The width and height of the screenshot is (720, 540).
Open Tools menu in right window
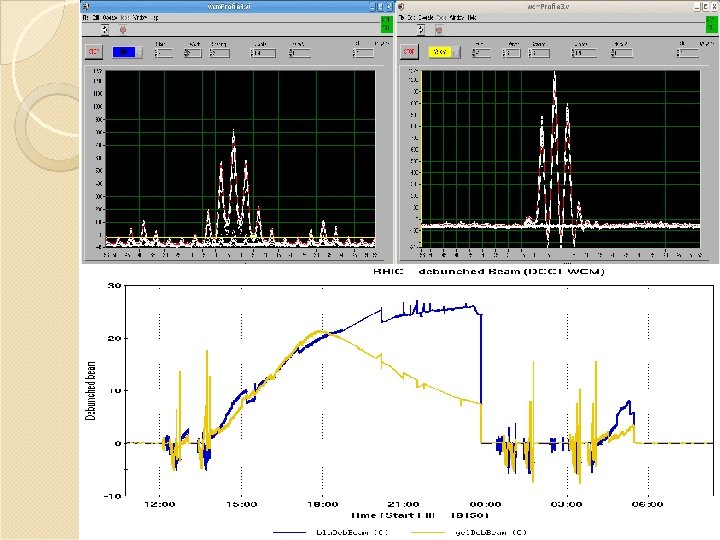coord(441,17)
